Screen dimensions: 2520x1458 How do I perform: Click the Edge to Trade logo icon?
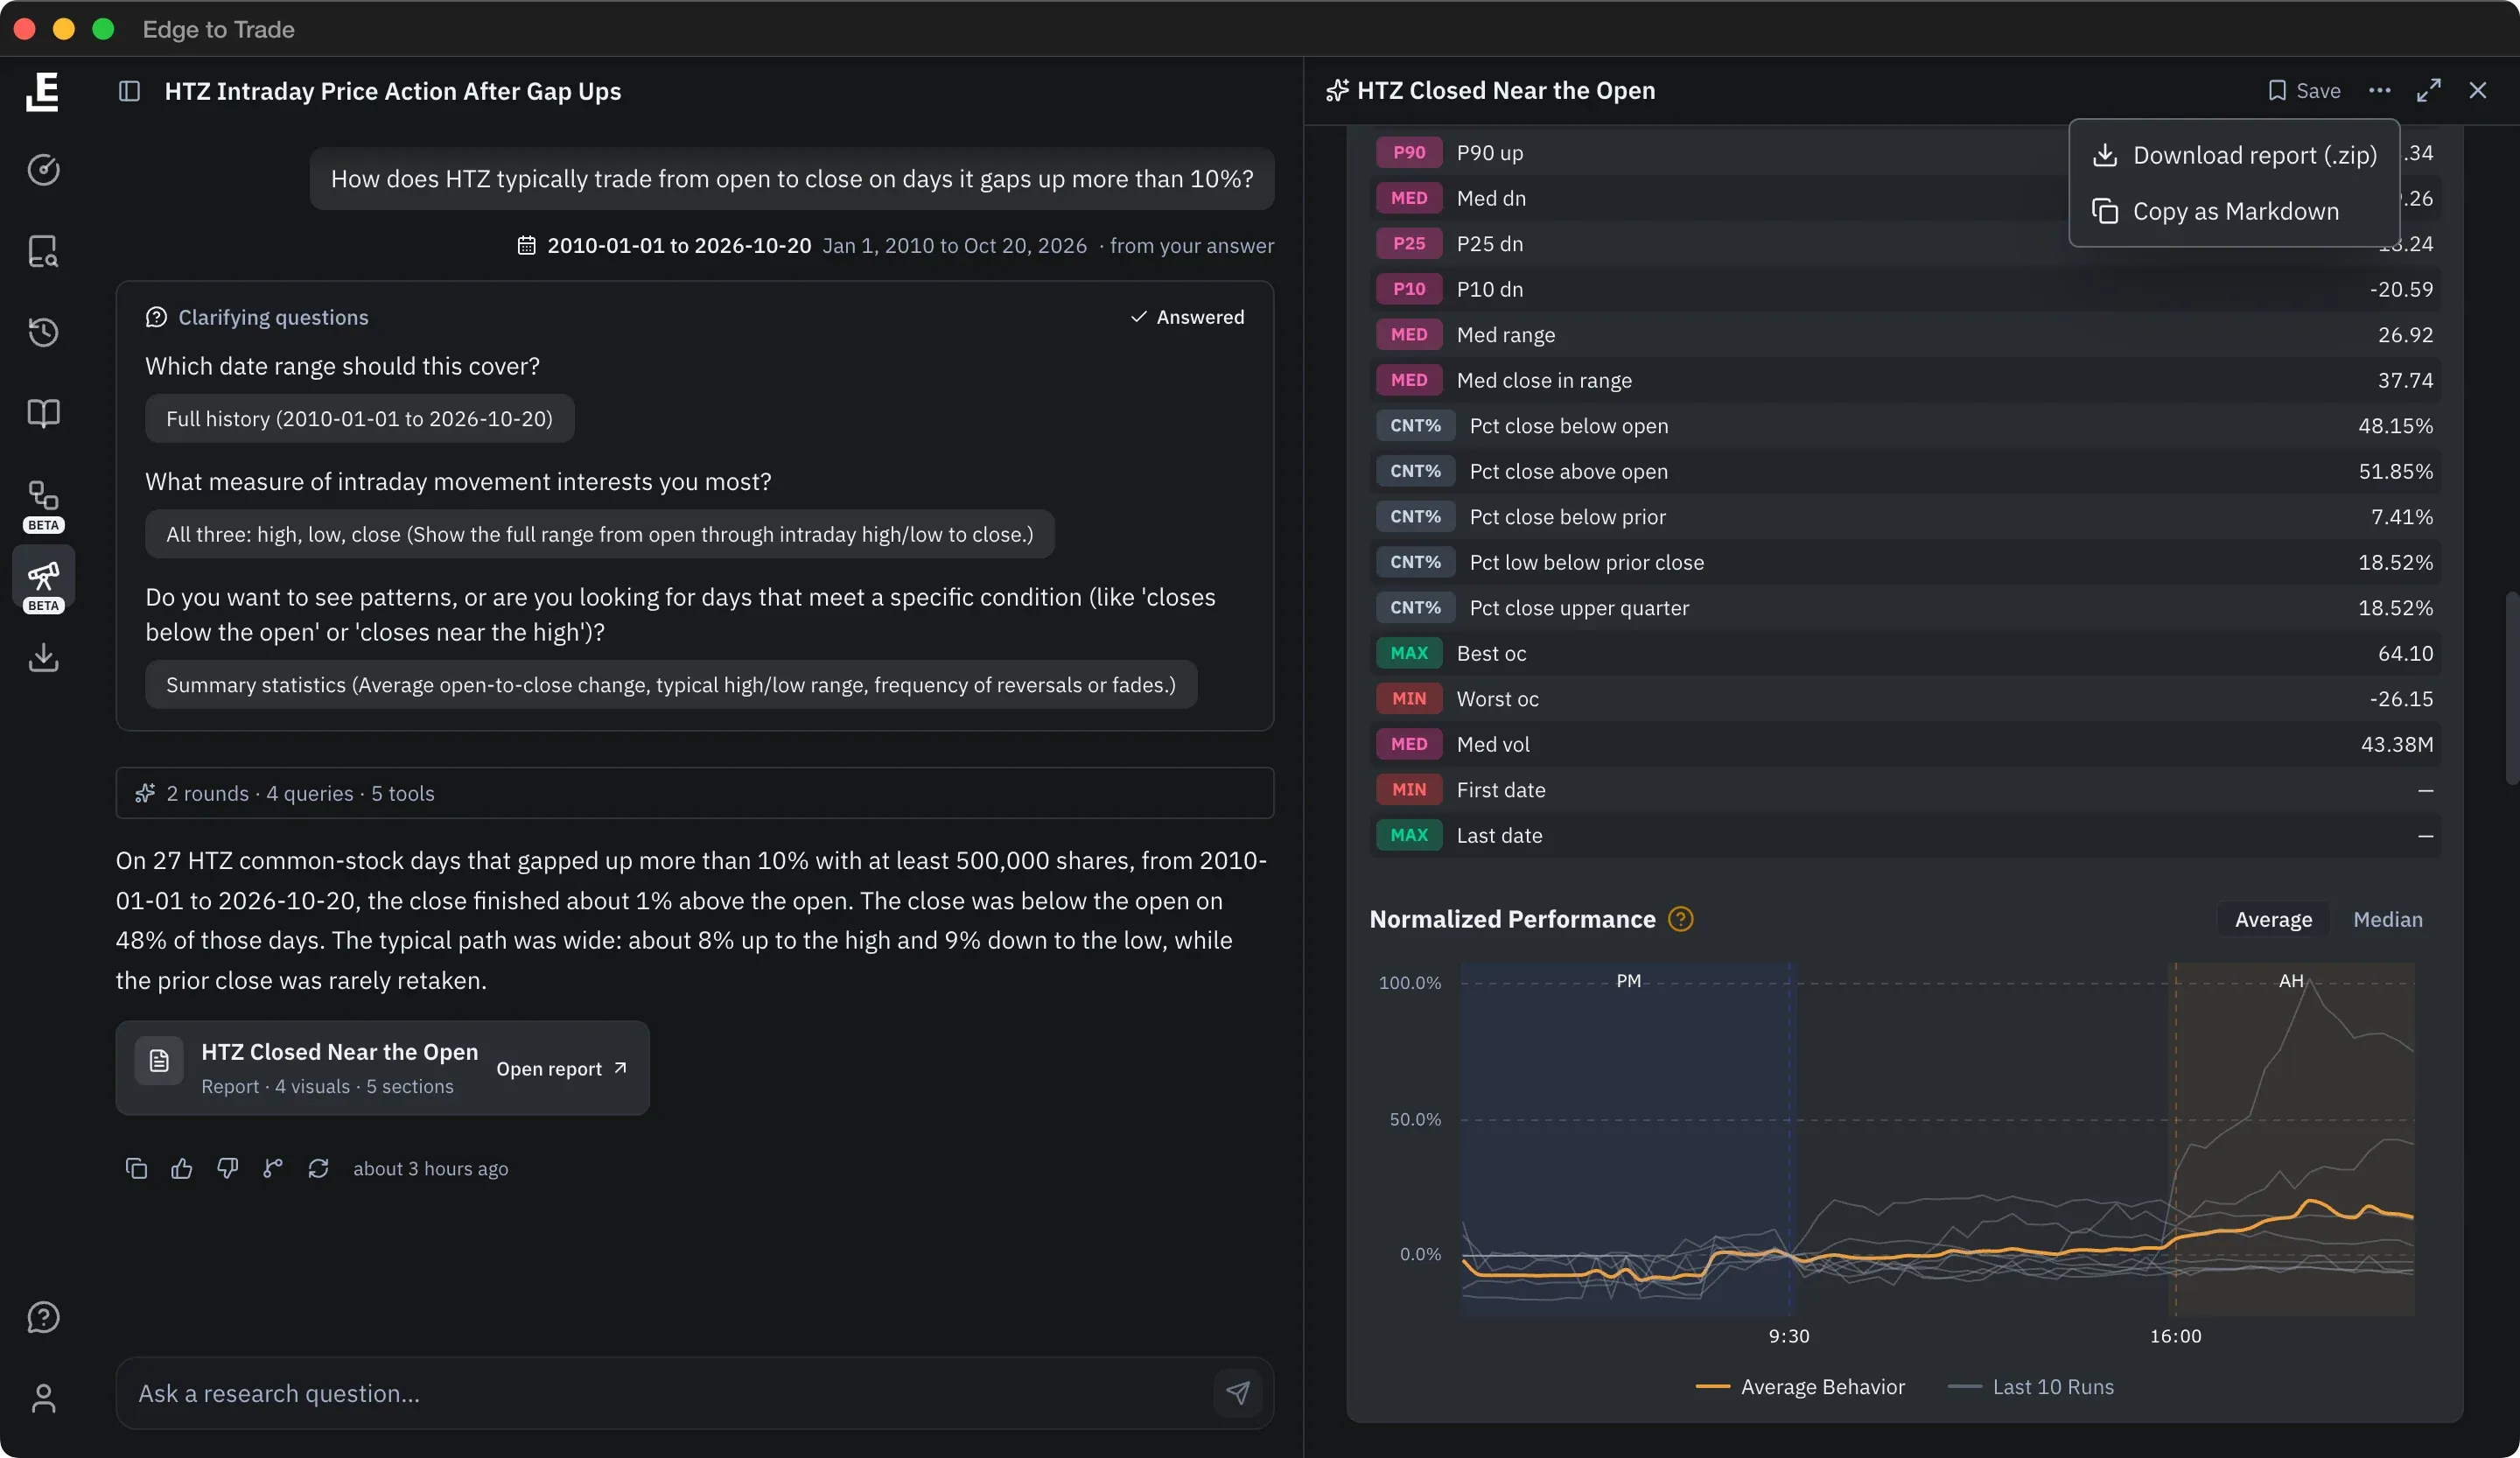43,91
